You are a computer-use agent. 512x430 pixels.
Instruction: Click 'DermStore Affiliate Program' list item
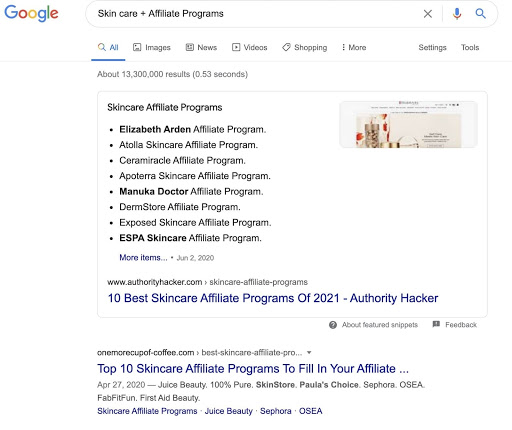pyautogui.click(x=180, y=207)
